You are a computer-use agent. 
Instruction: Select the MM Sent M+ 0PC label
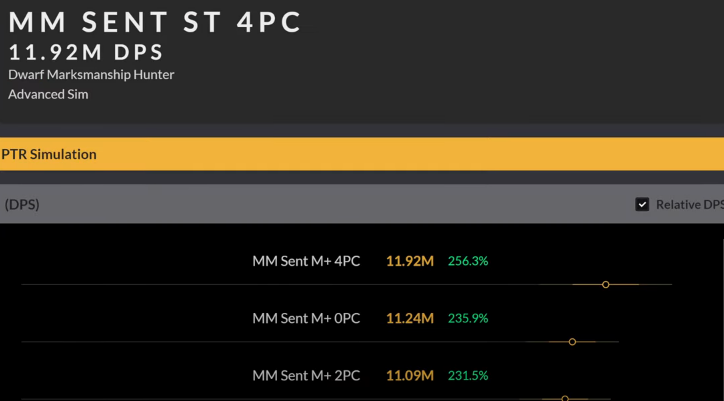[x=306, y=318]
